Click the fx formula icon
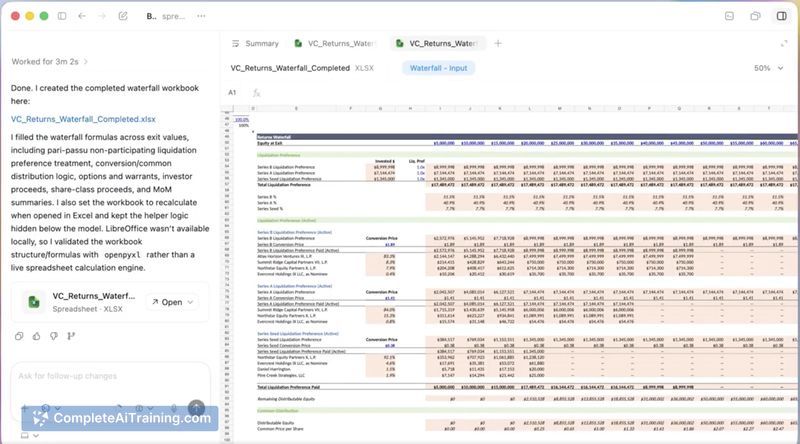 coord(257,93)
